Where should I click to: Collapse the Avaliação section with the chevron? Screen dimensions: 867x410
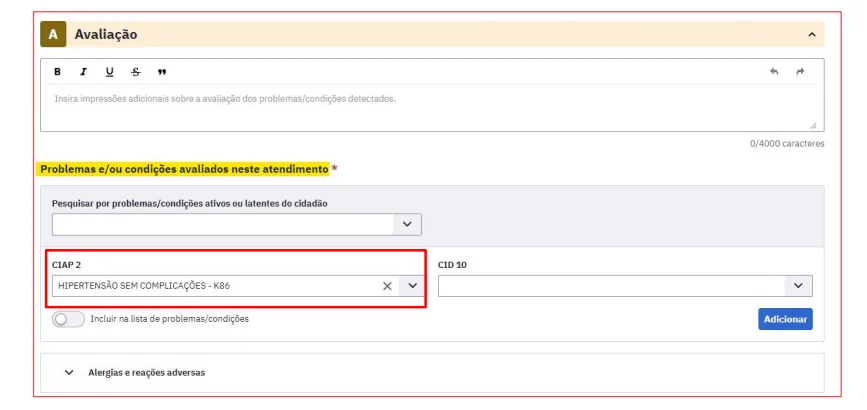tap(812, 34)
